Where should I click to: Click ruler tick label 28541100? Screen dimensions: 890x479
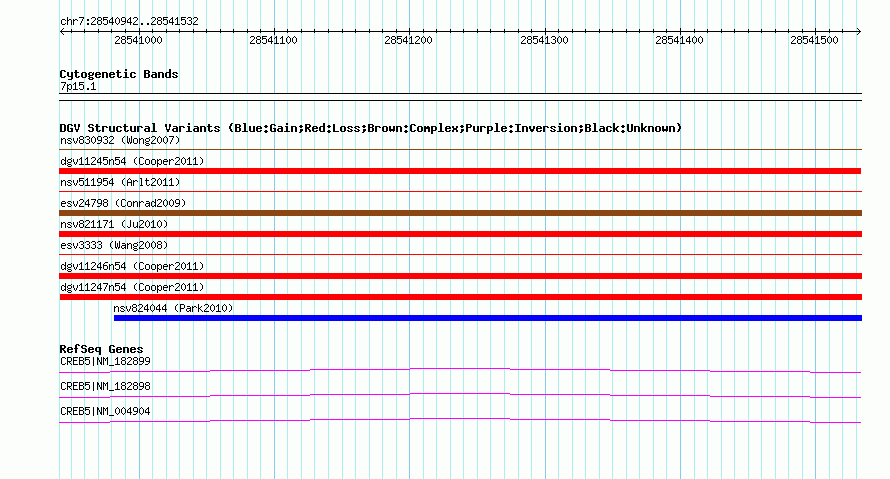click(273, 40)
